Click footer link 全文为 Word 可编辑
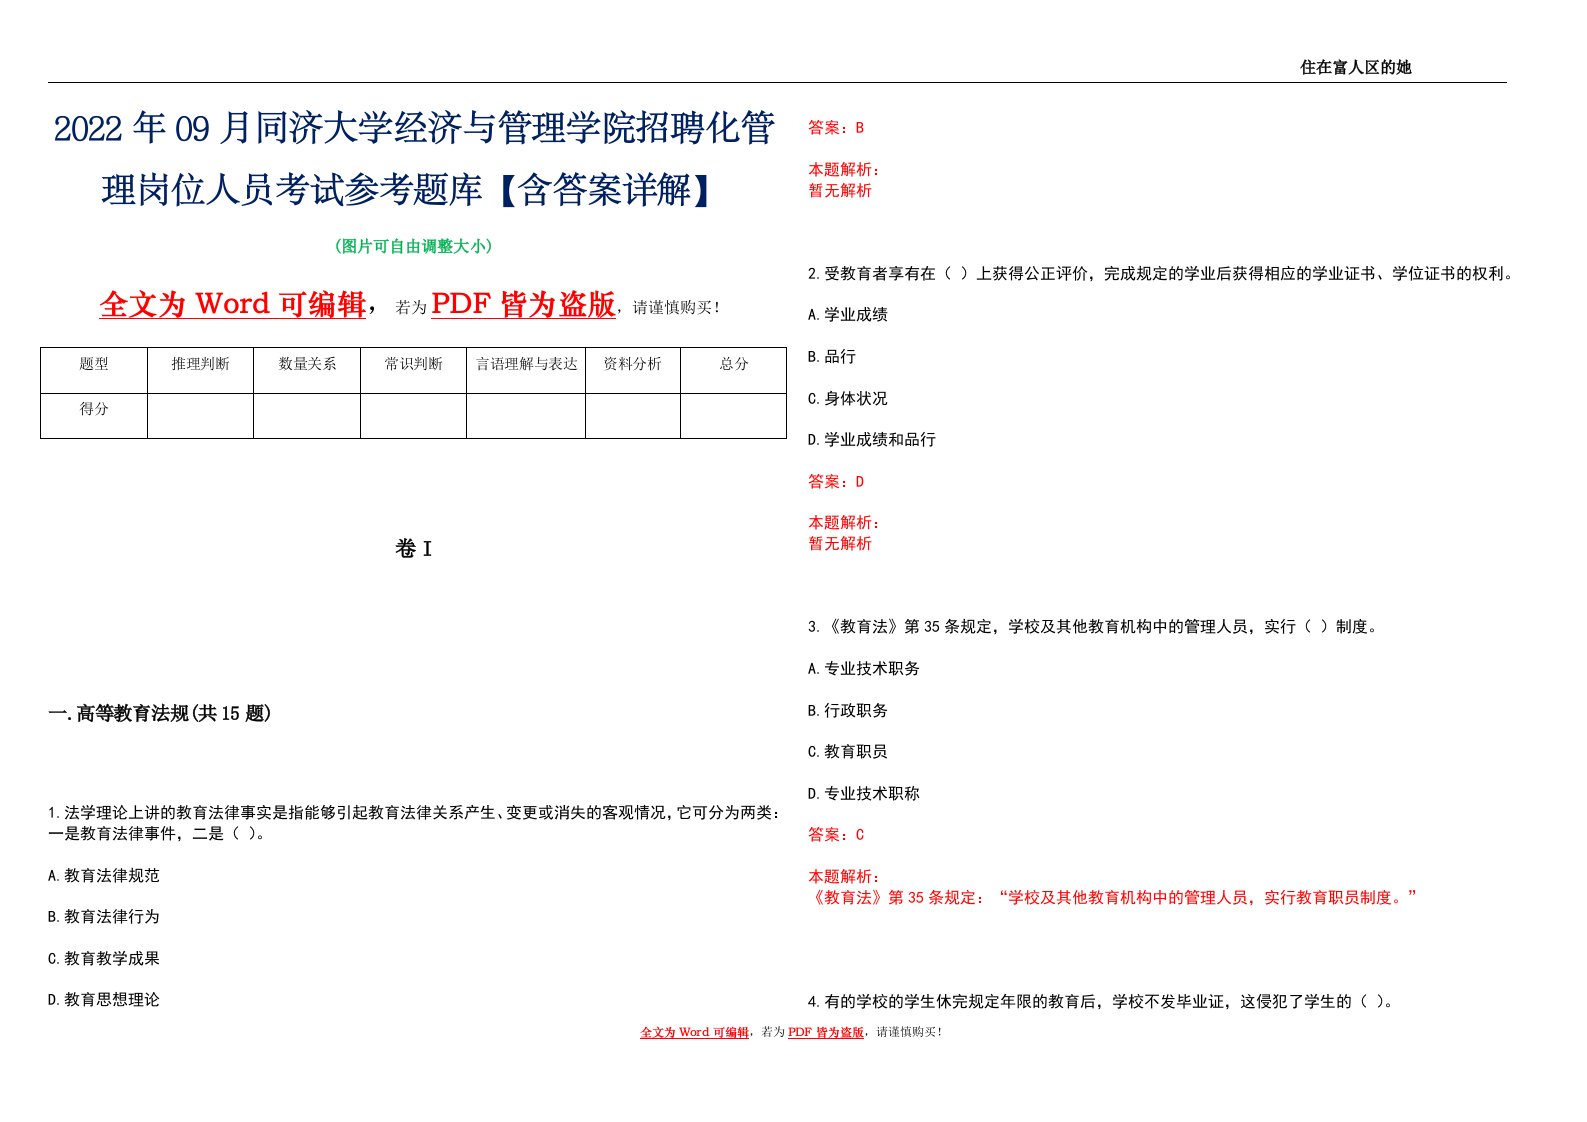Image resolution: width=1587 pixels, height=1122 pixels. coord(694,1032)
